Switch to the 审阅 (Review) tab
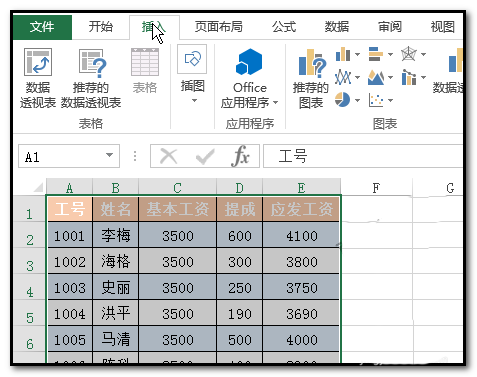The width and height of the screenshot is (477, 377). point(390,27)
